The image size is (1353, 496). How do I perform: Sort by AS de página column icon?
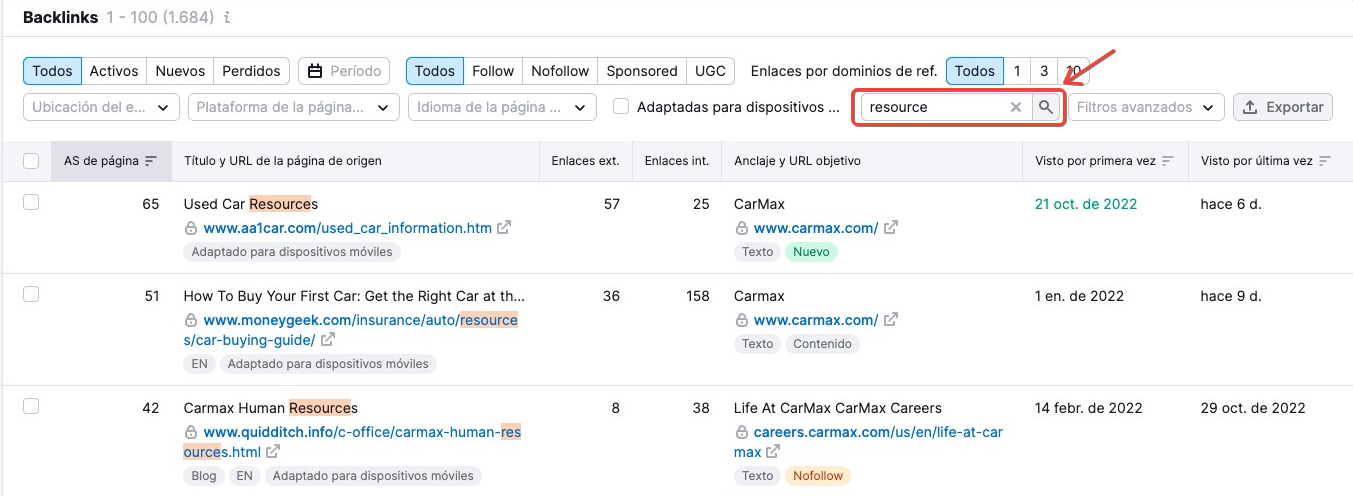[x=151, y=161]
